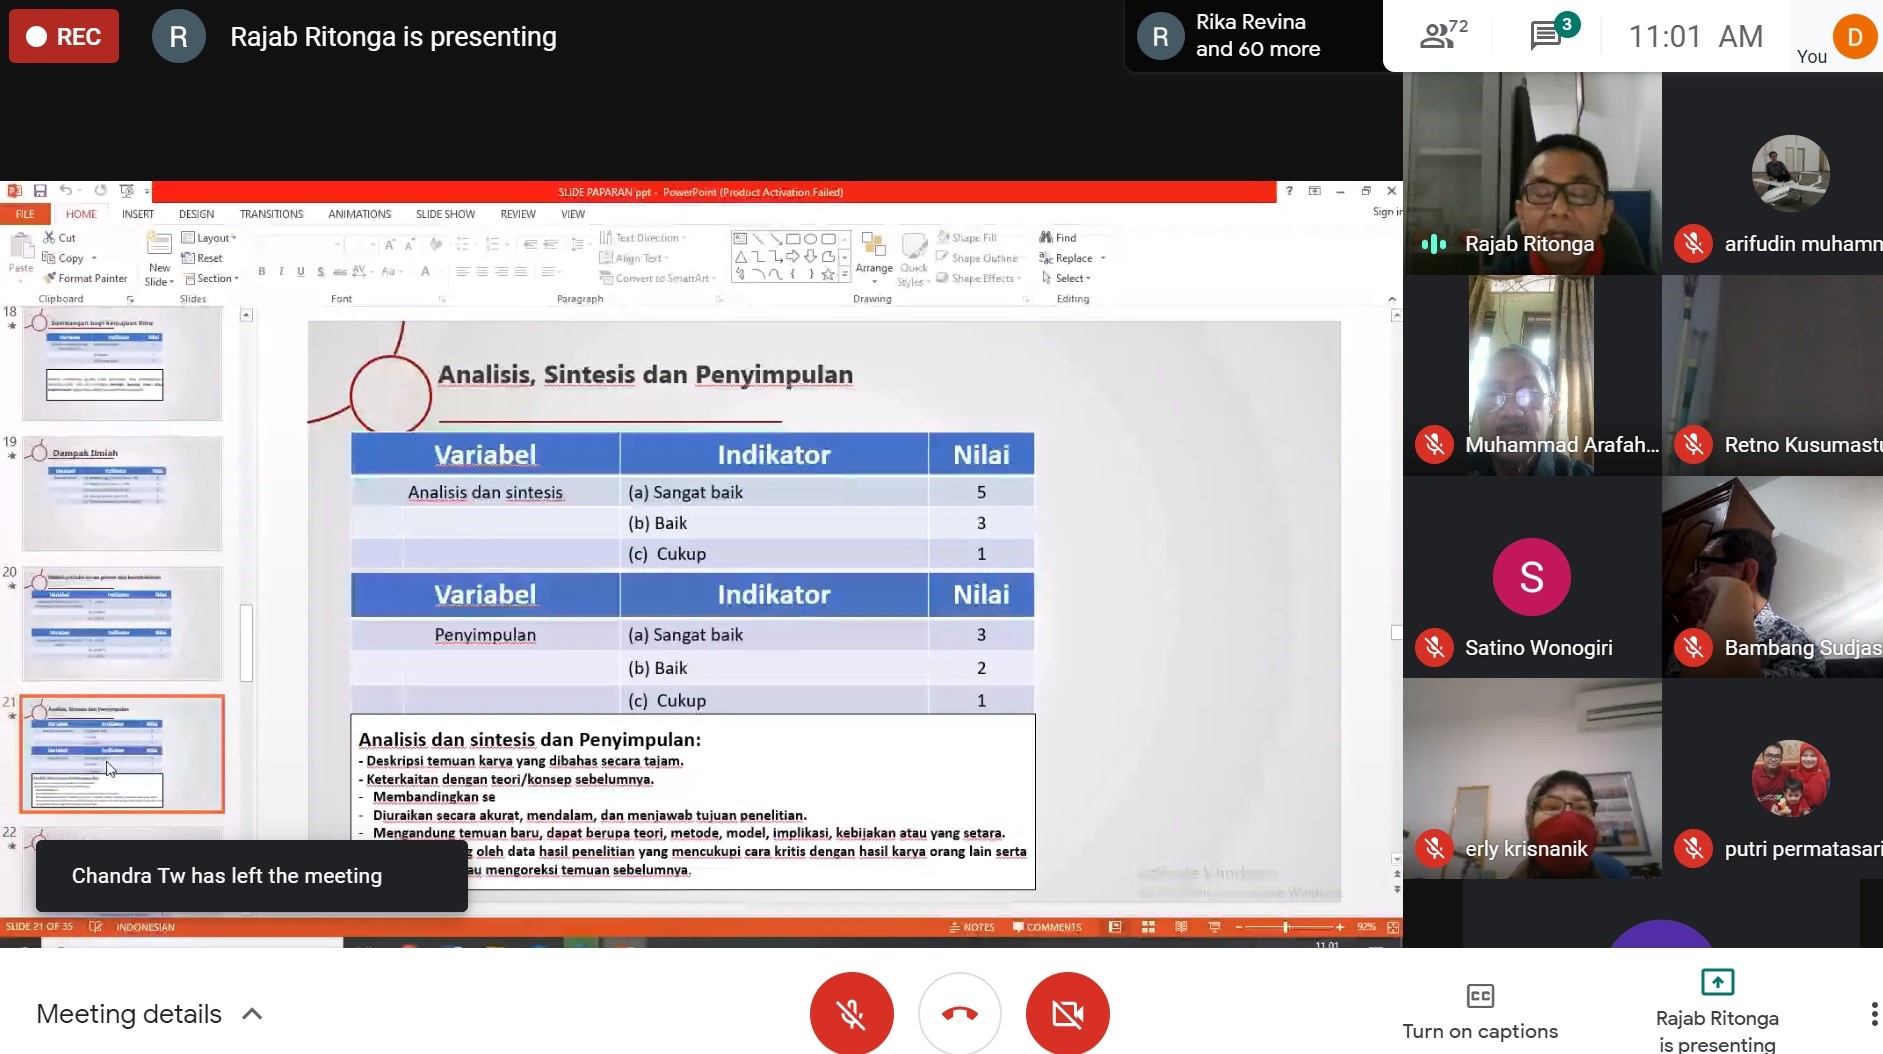Open the Layout dropdown
The image size is (1883, 1054).
click(209, 238)
